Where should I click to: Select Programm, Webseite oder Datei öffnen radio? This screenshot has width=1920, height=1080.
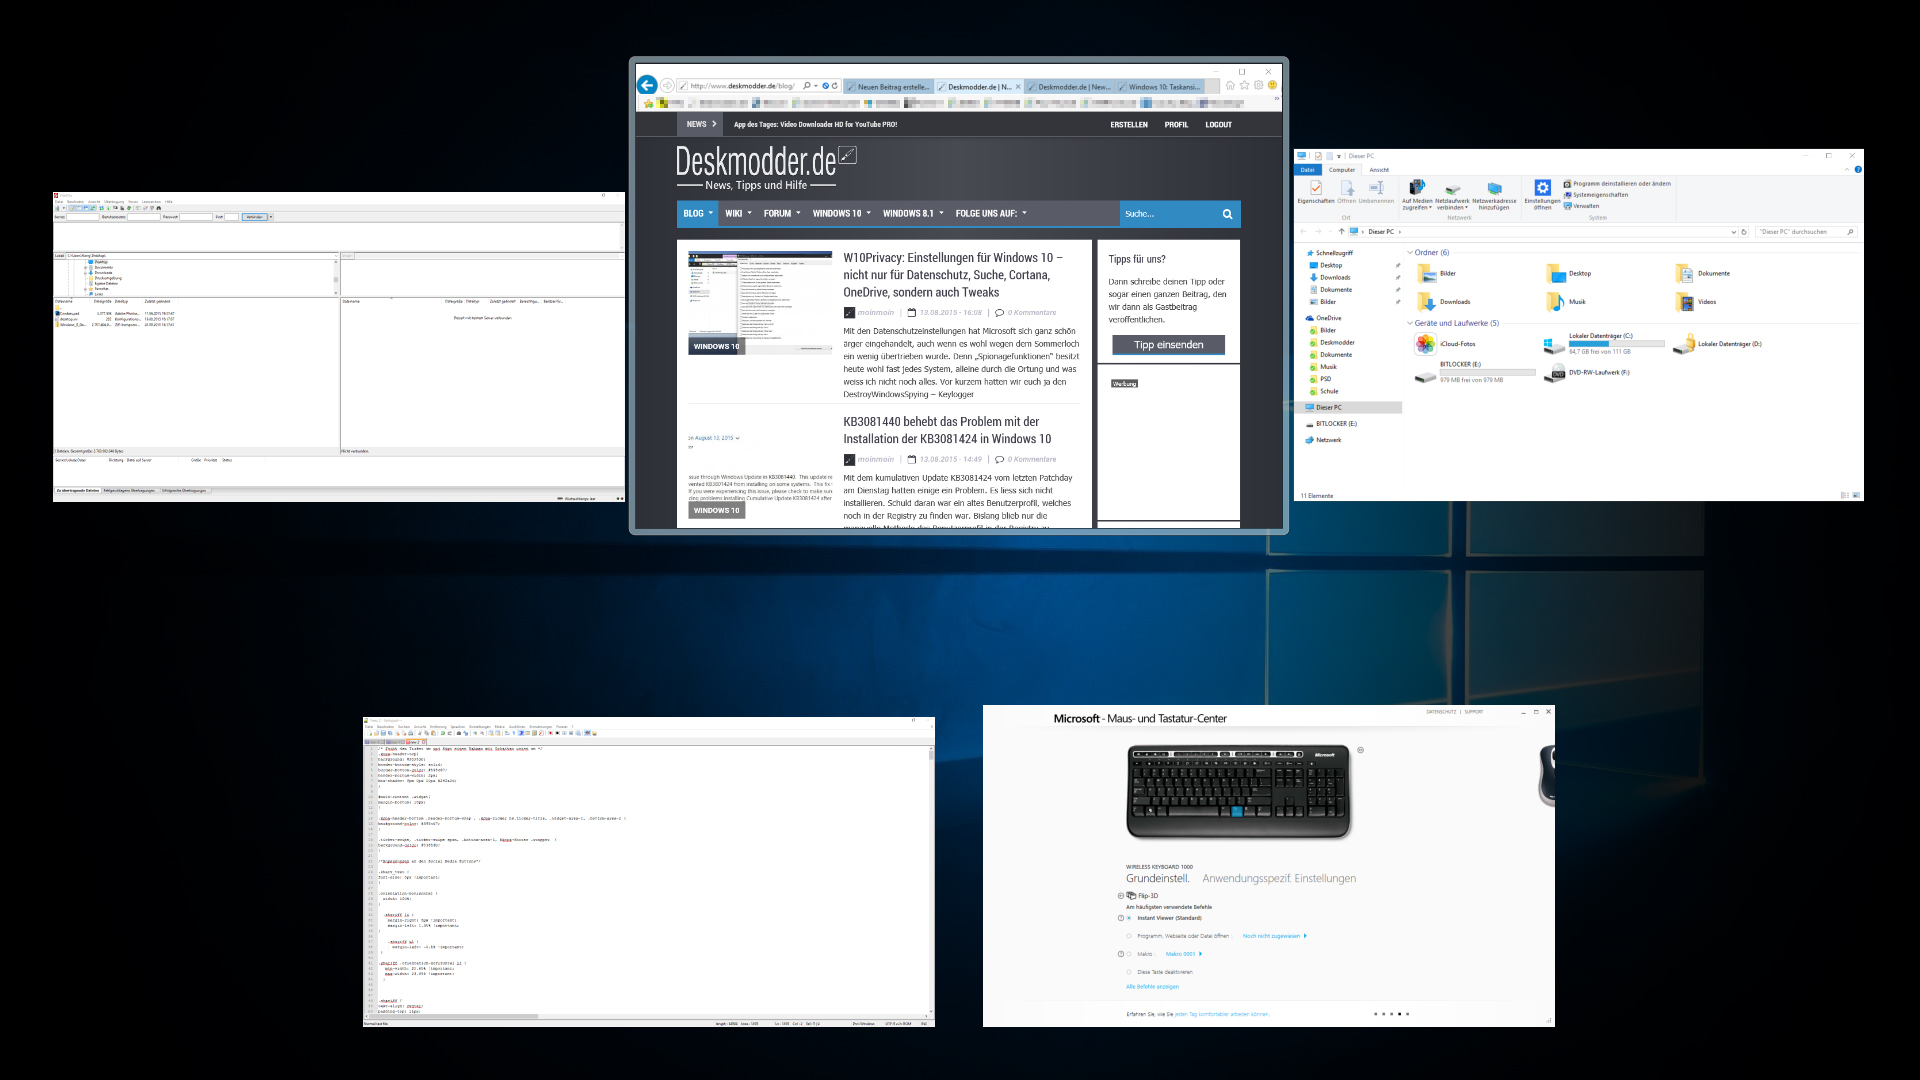[1129, 936]
